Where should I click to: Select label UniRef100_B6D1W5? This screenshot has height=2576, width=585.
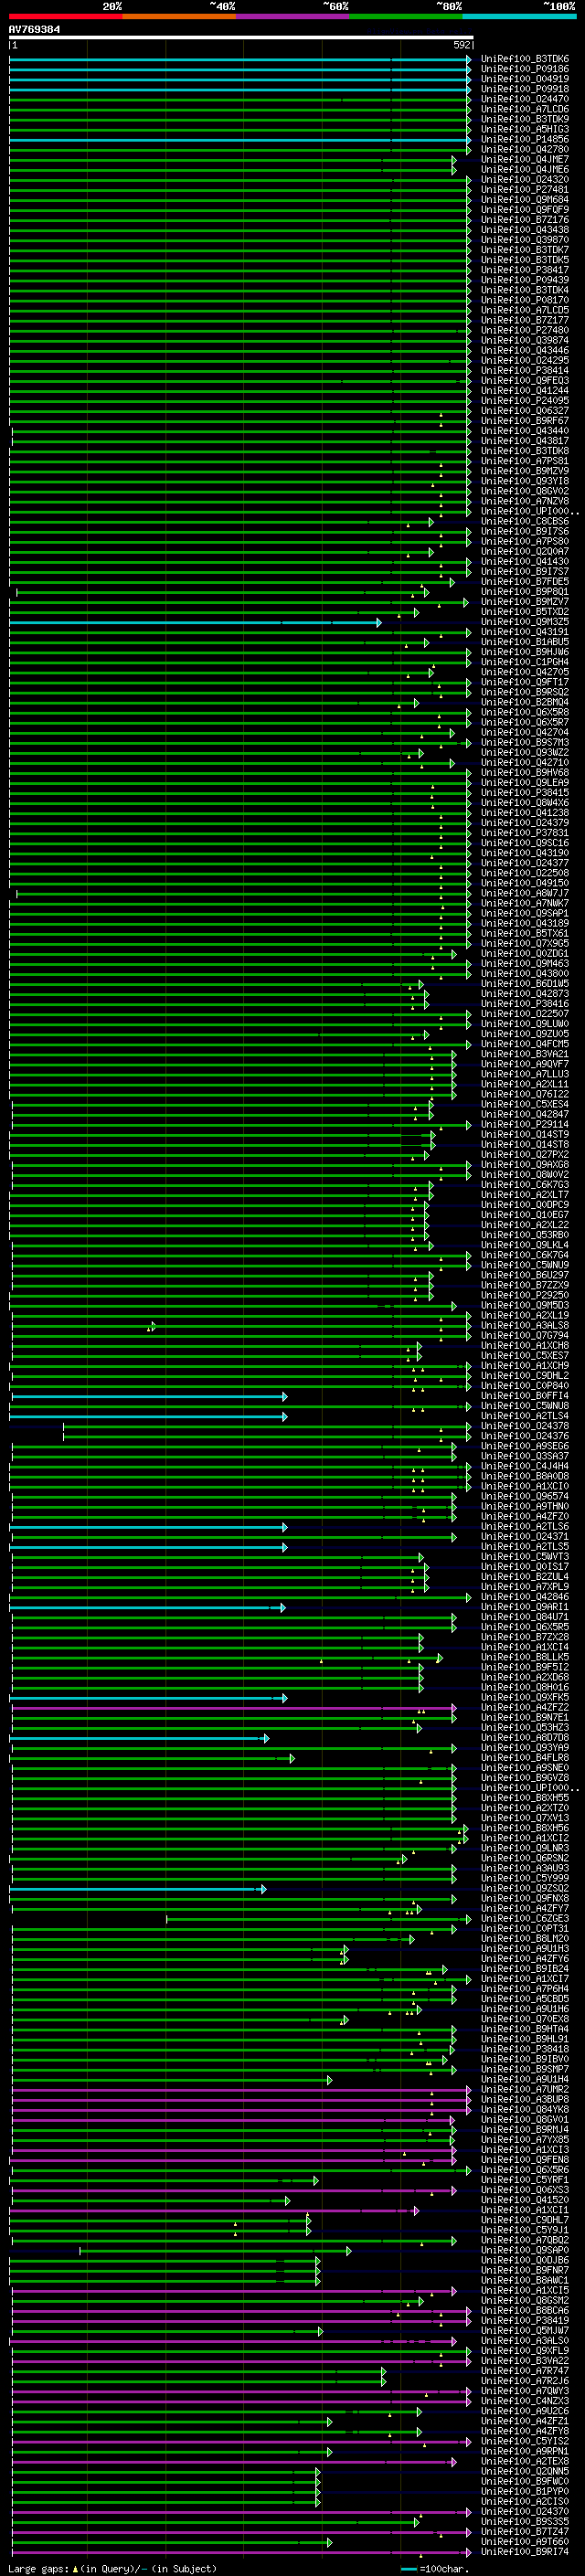click(x=525, y=984)
